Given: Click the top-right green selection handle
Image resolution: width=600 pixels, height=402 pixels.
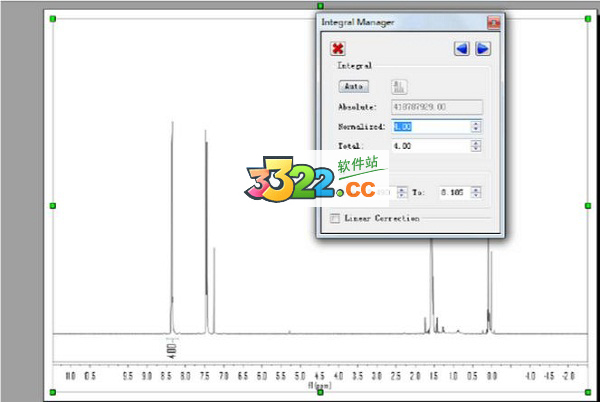Looking at the screenshot, I should click(588, 19).
